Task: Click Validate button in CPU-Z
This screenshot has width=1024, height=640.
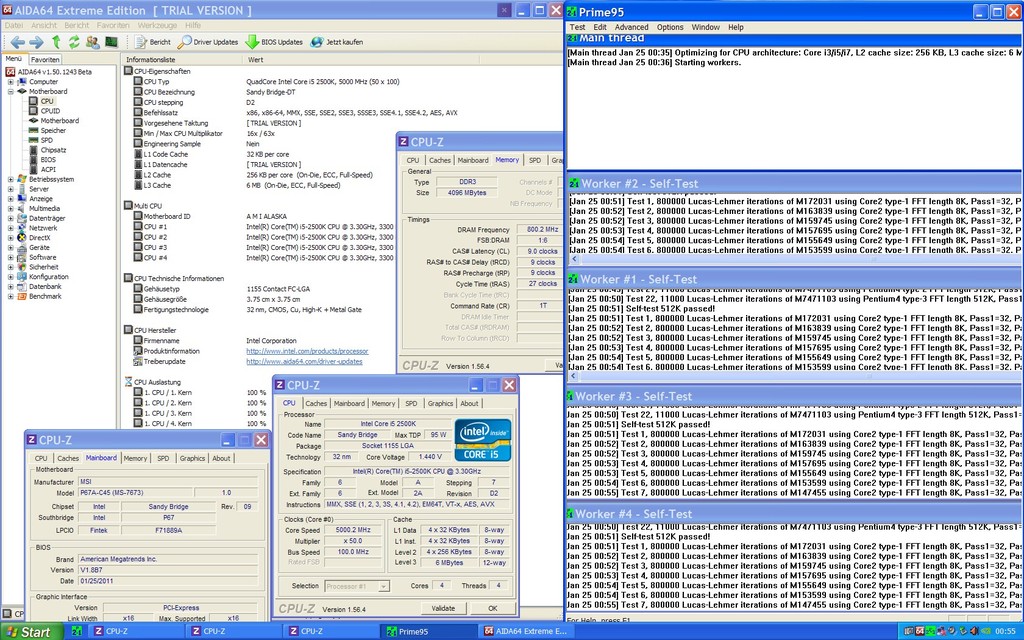Action: pyautogui.click(x=443, y=608)
